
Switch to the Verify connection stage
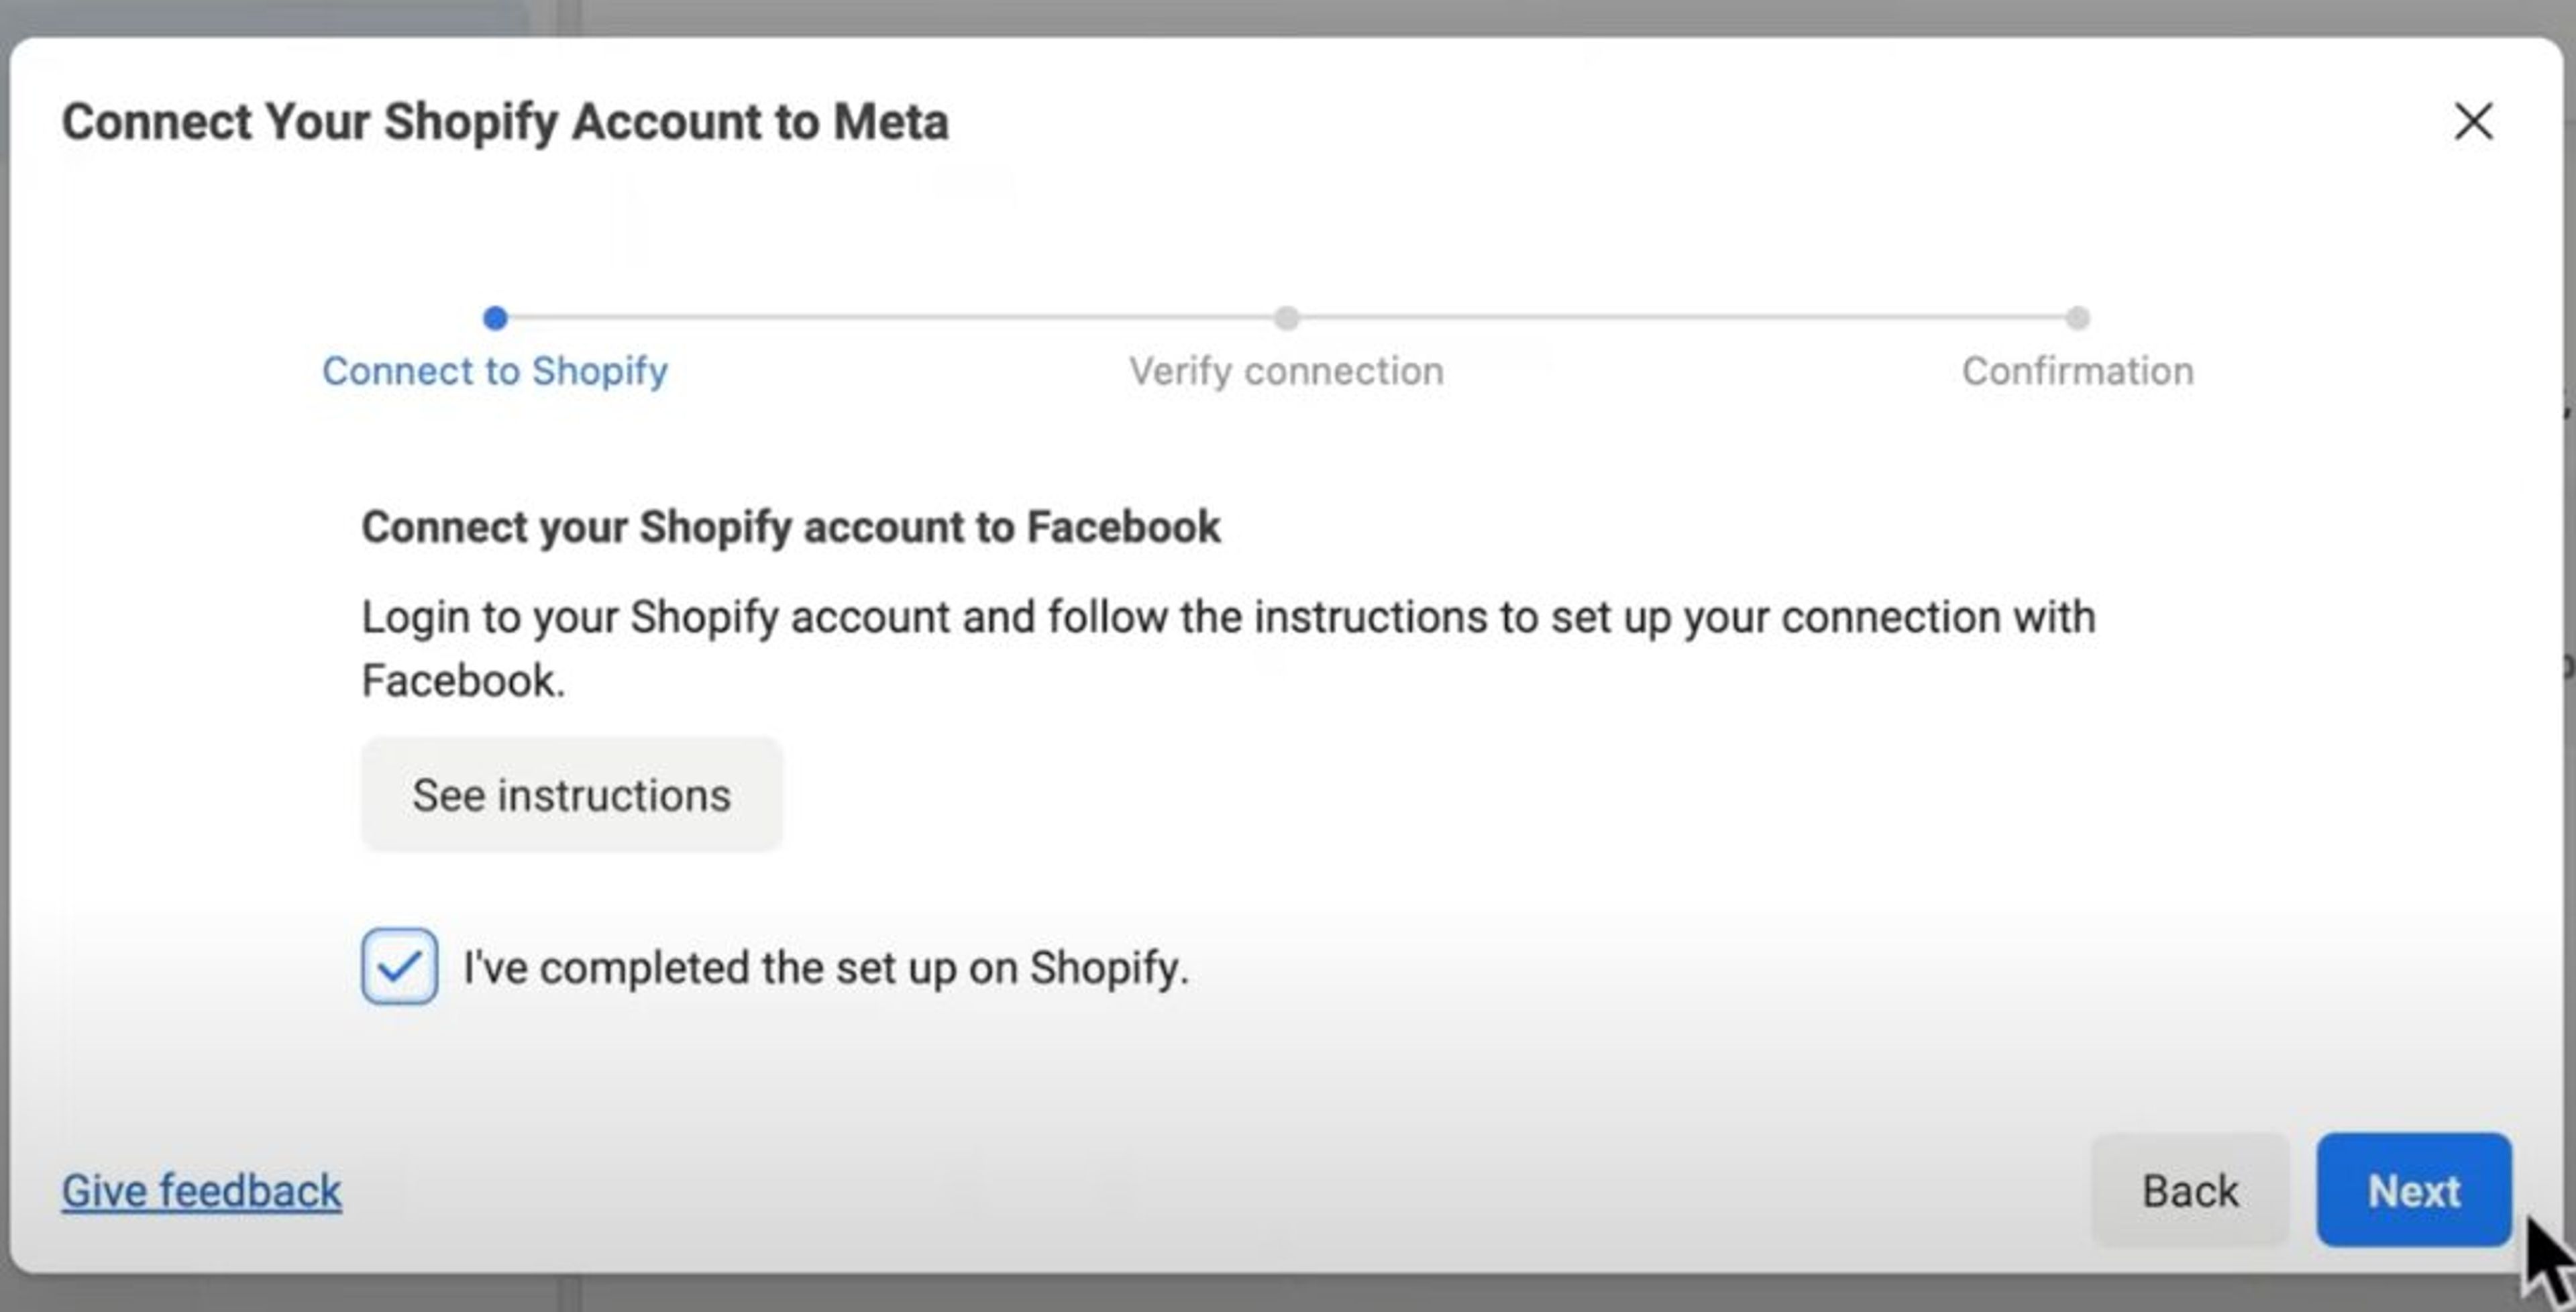pyautogui.click(x=1287, y=371)
